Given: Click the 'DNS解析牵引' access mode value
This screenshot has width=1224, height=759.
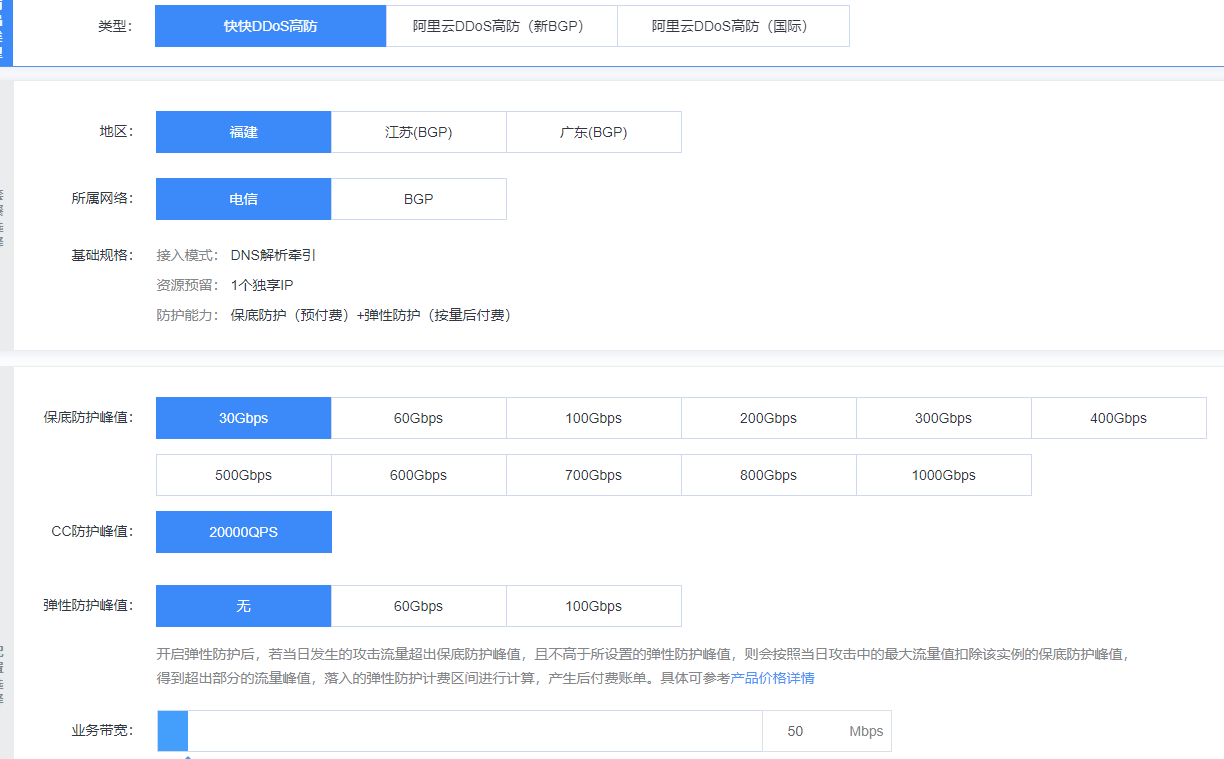Looking at the screenshot, I should coord(273,255).
